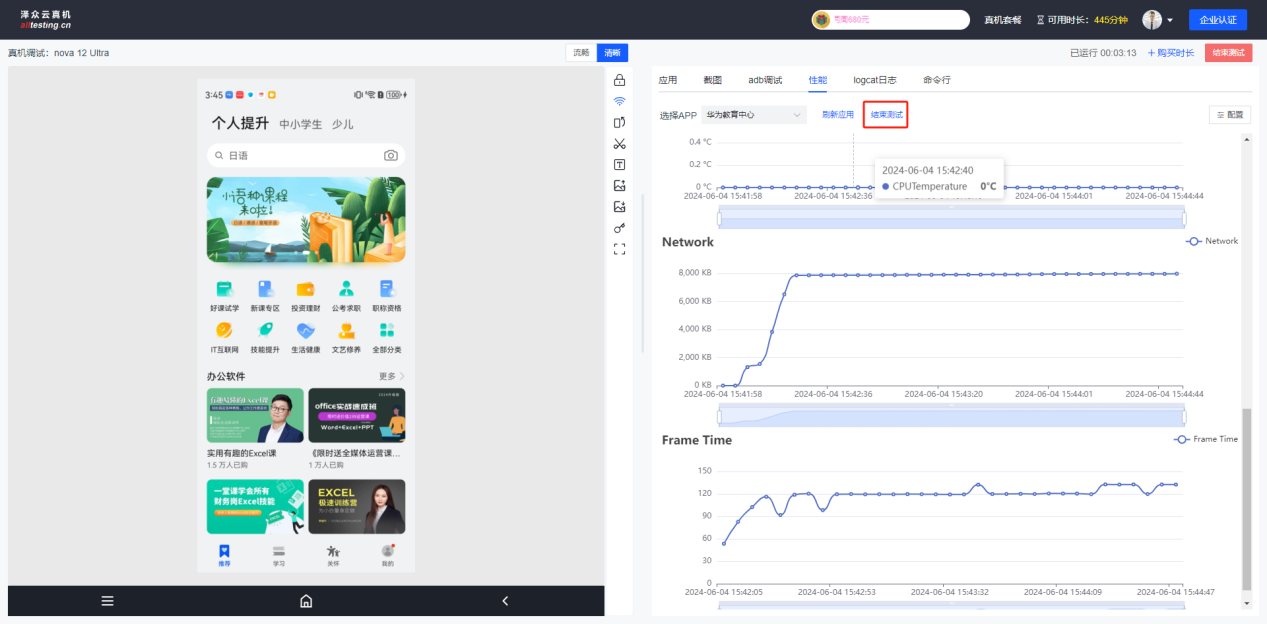Click the red 结束测试 button

[x=1228, y=53]
